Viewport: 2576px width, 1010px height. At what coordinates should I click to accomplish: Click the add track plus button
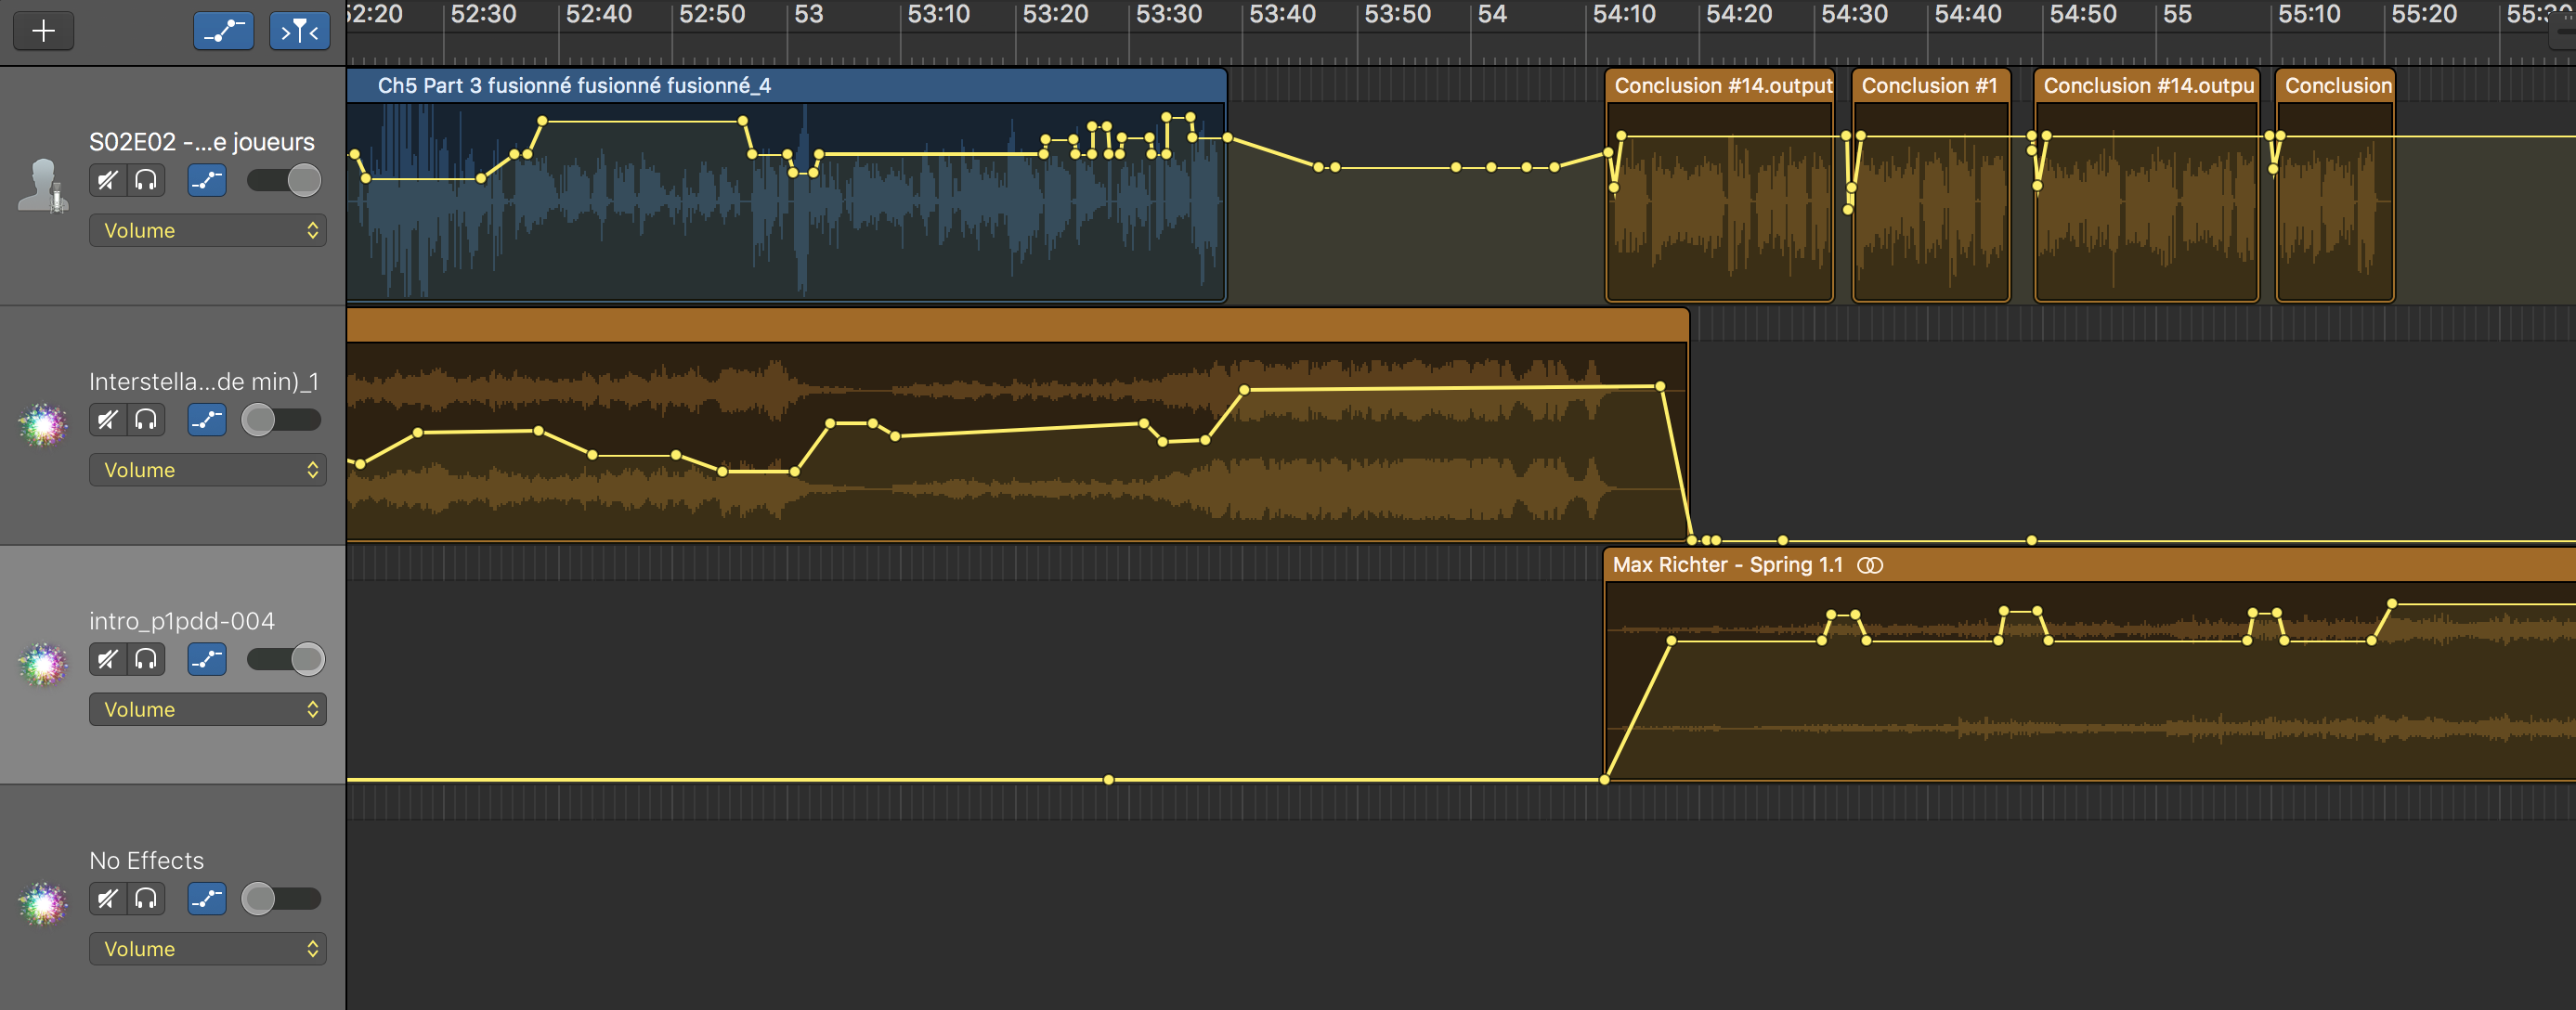tap(43, 31)
